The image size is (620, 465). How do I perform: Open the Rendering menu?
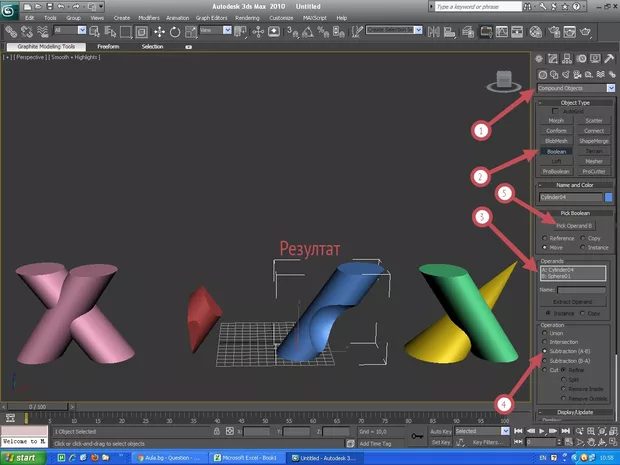tap(246, 18)
